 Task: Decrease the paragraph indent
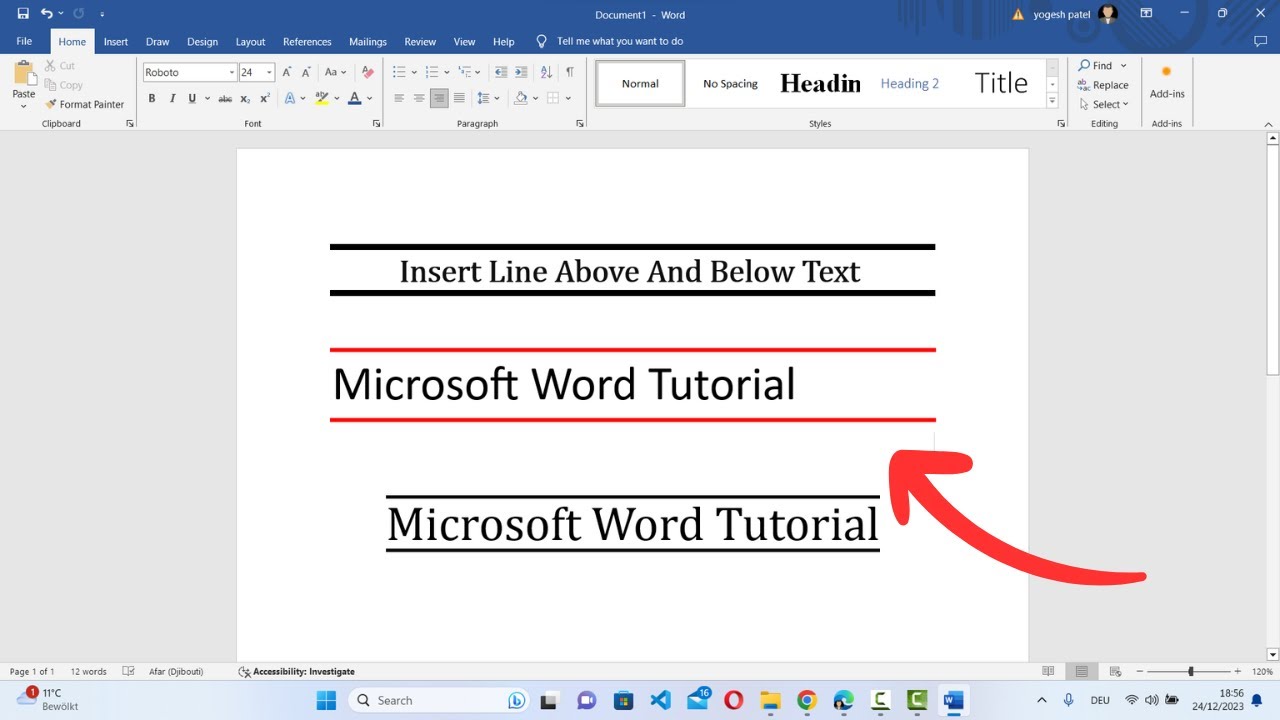(500, 72)
